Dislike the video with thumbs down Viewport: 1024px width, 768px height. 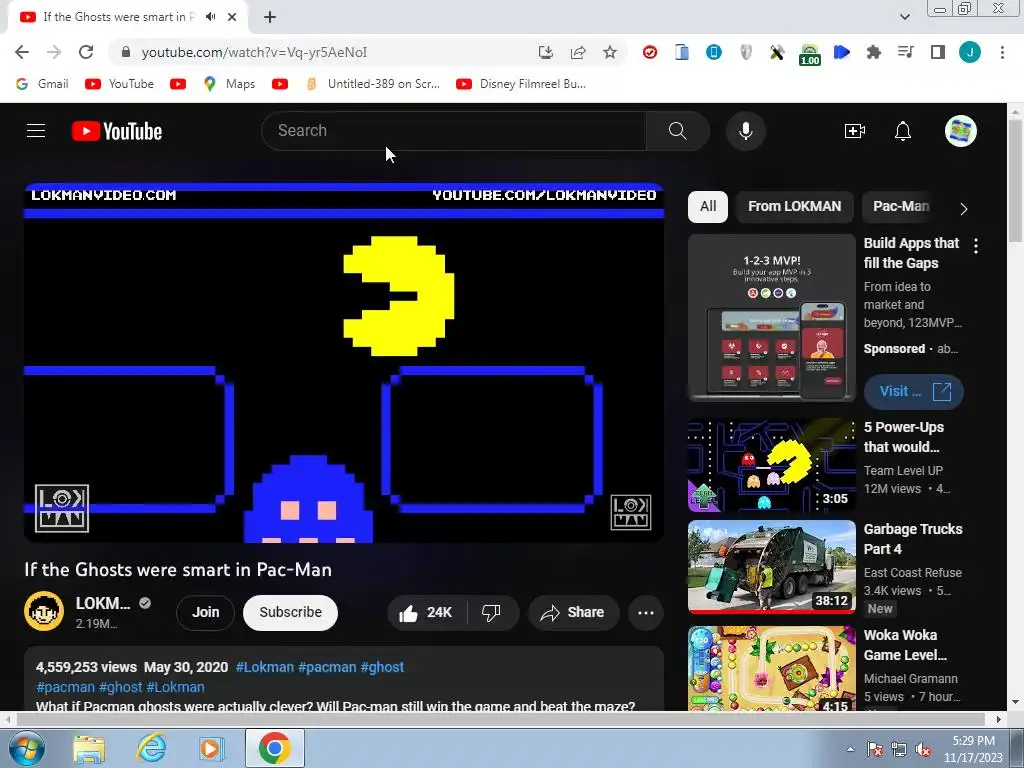[491, 613]
